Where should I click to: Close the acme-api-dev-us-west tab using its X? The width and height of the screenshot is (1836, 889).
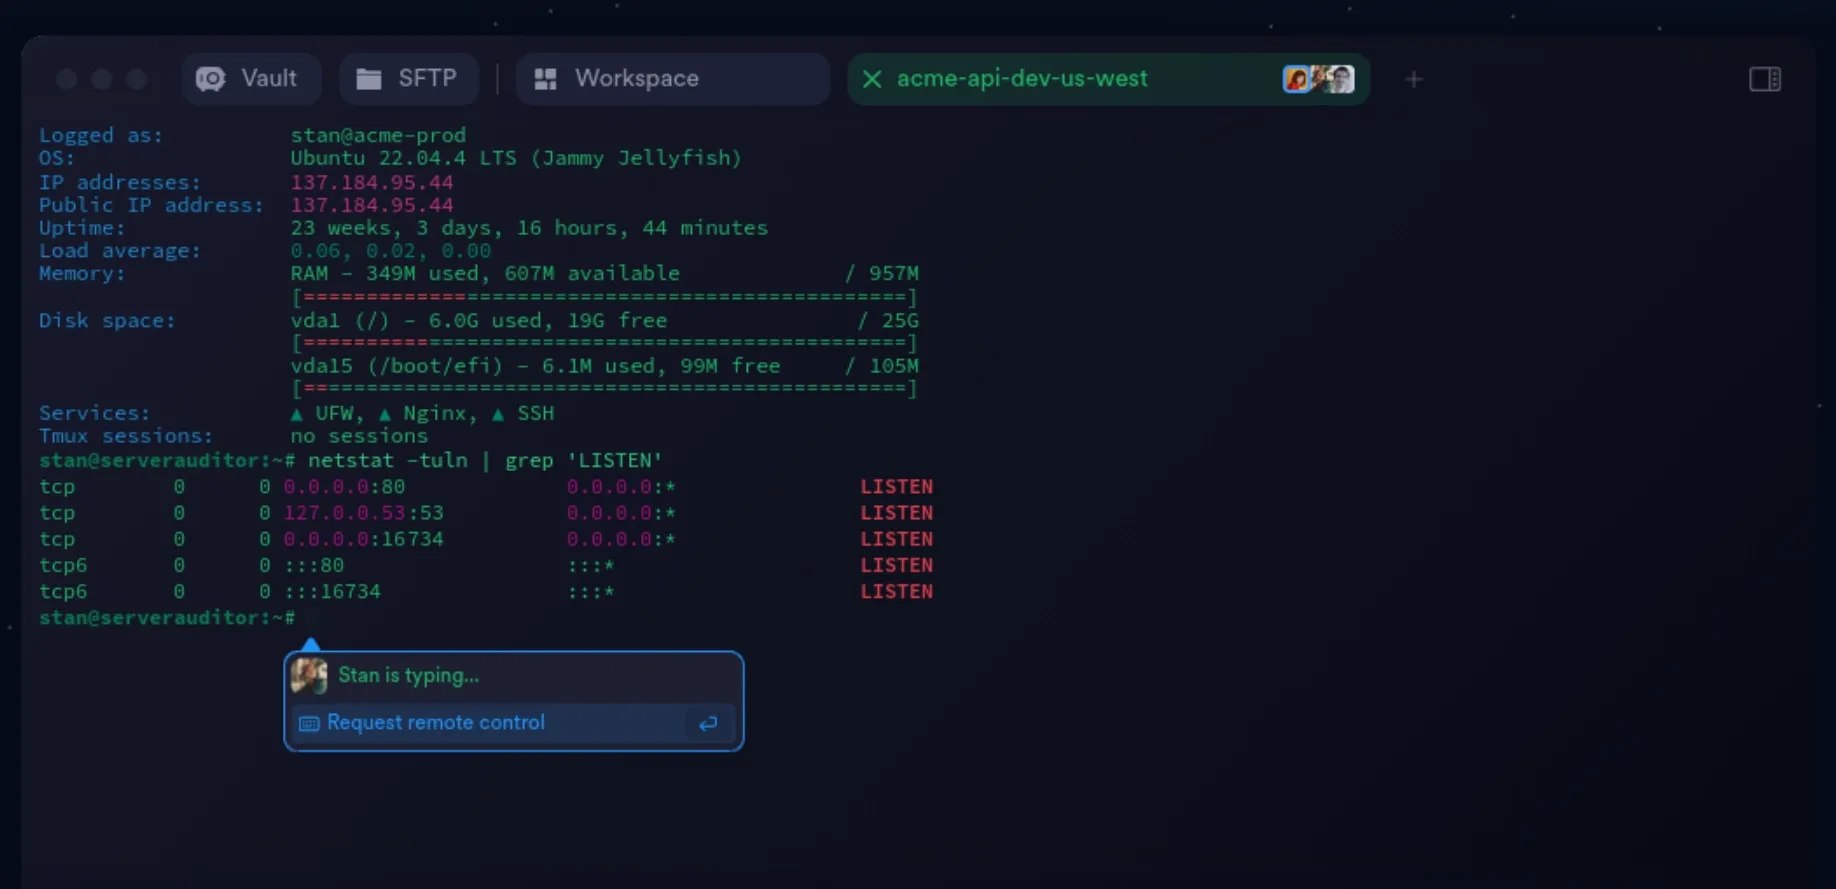[x=872, y=79]
